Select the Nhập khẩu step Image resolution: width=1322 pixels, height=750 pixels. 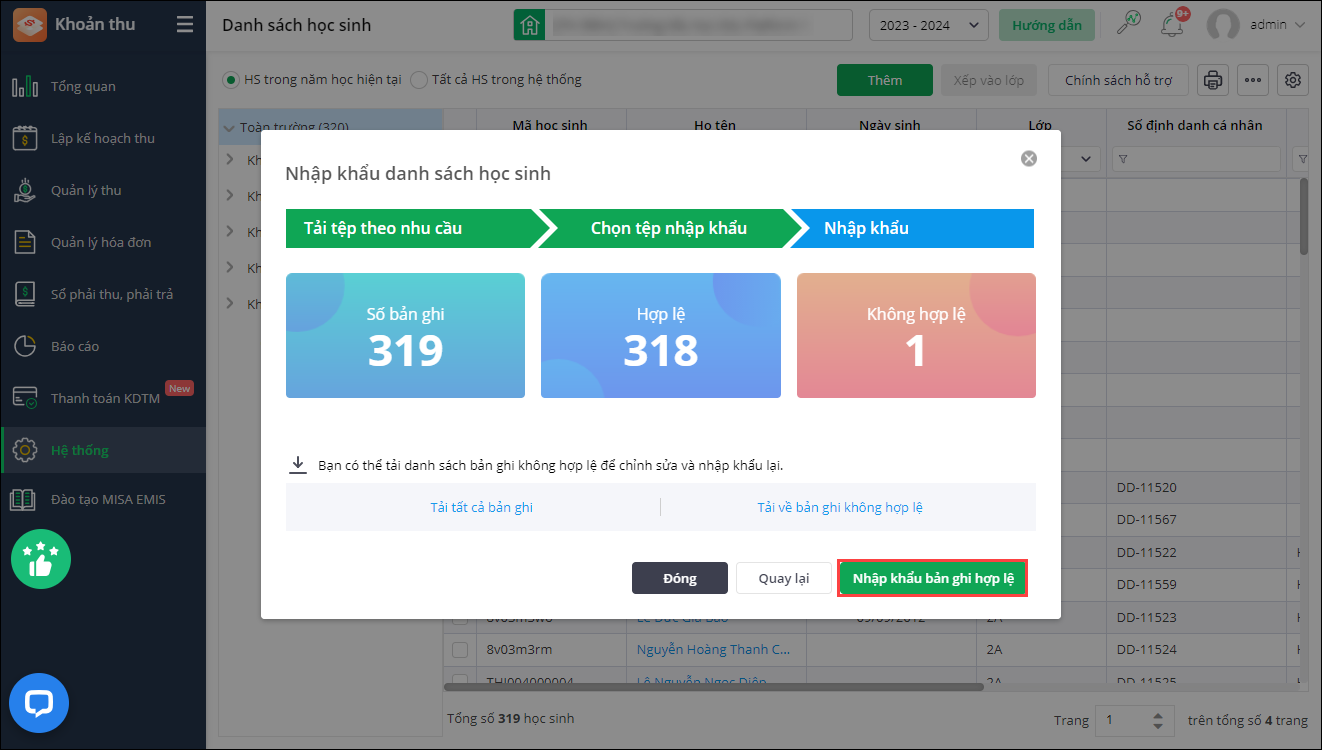pos(914,228)
